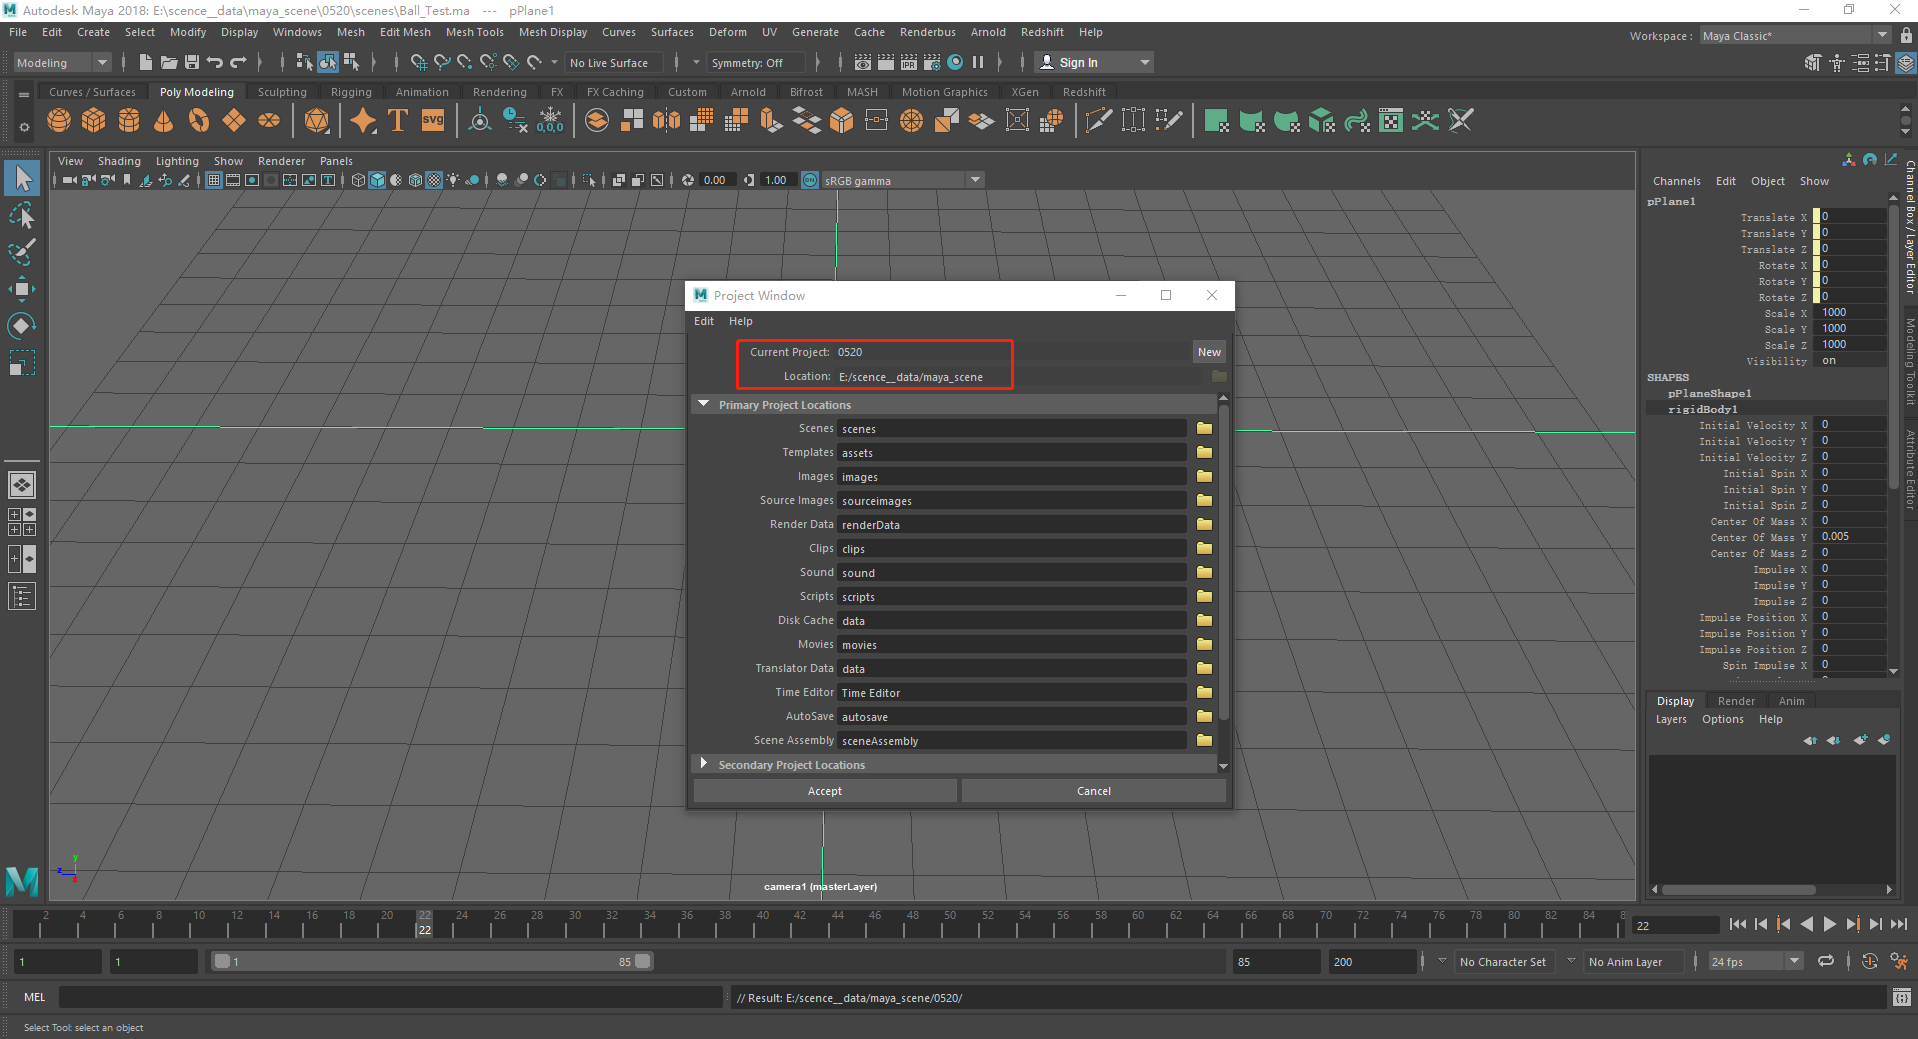Create a polygon sphere from the shelf
Image resolution: width=1918 pixels, height=1039 pixels.
(59, 121)
